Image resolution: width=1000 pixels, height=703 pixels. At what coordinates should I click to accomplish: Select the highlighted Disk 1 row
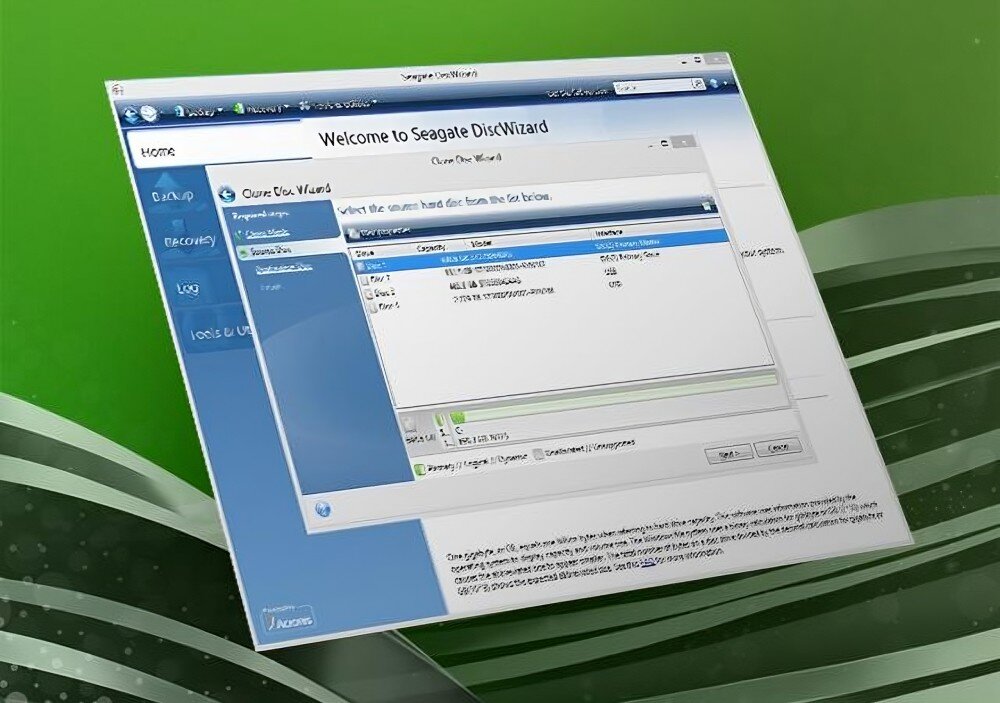pos(540,256)
